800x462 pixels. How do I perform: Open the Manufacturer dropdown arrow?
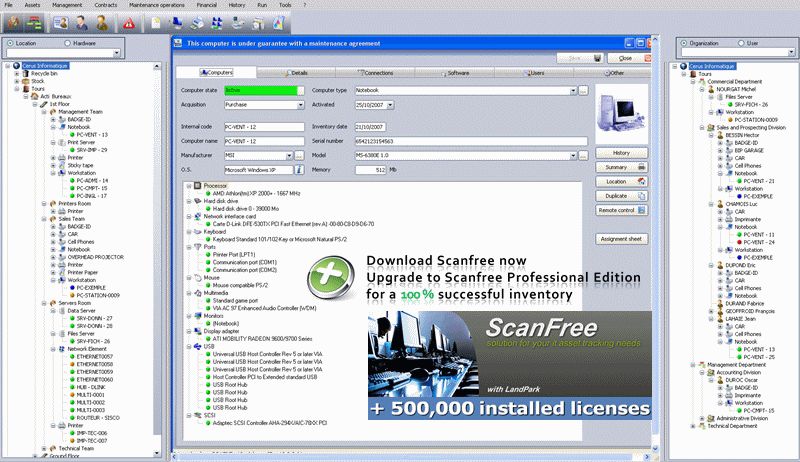289,156
